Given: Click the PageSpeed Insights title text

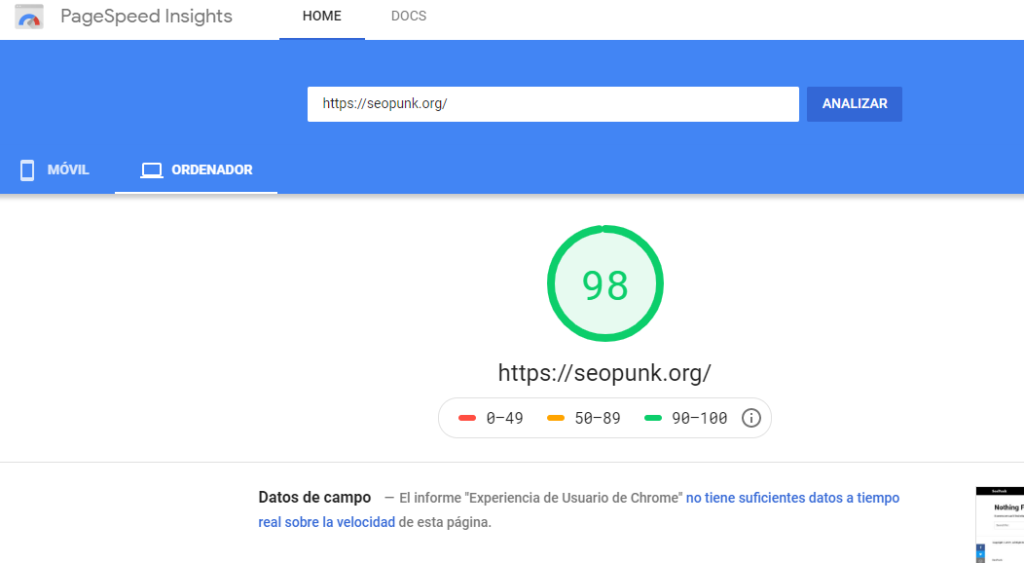Looking at the screenshot, I should [x=146, y=16].
